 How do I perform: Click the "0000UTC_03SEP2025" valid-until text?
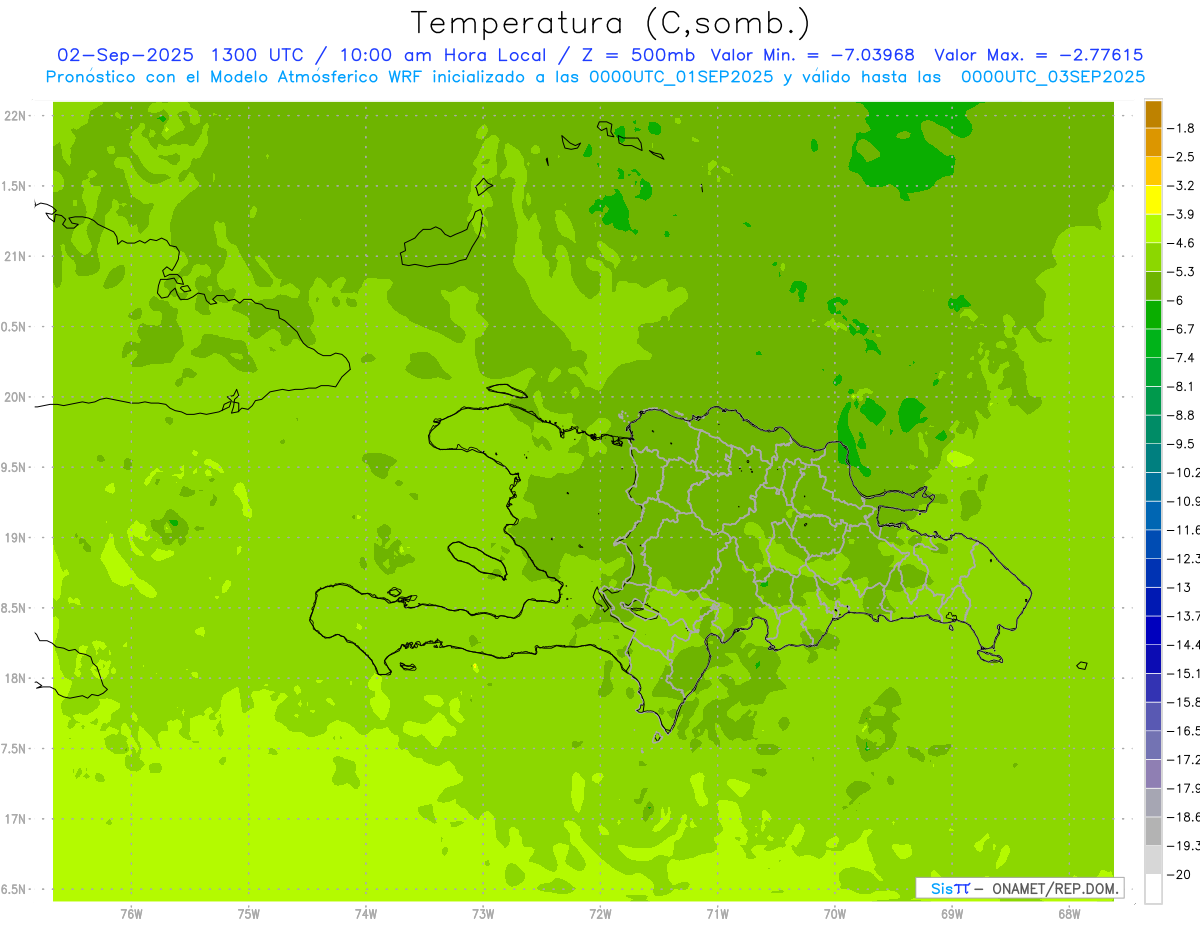1052,77
